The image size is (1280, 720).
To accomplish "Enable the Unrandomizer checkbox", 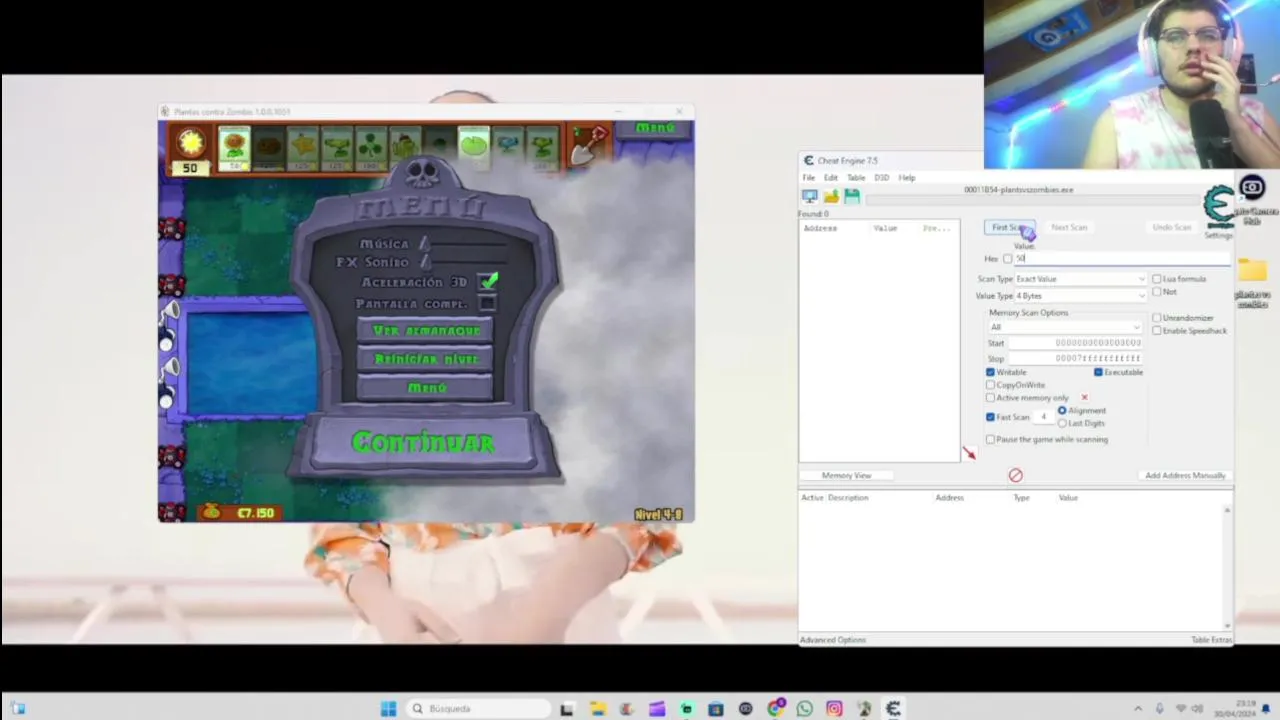I will (1157, 318).
